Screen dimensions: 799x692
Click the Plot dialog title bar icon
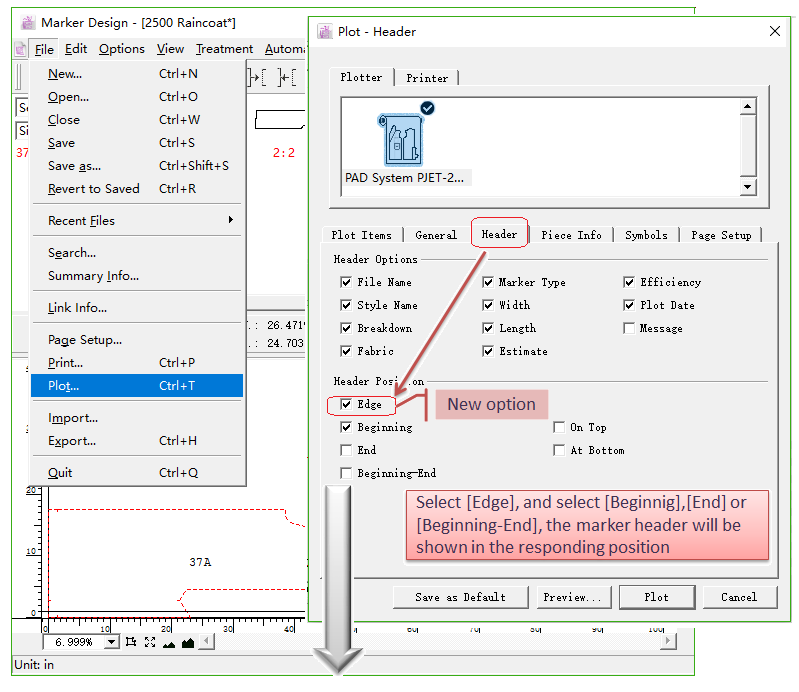[325, 32]
